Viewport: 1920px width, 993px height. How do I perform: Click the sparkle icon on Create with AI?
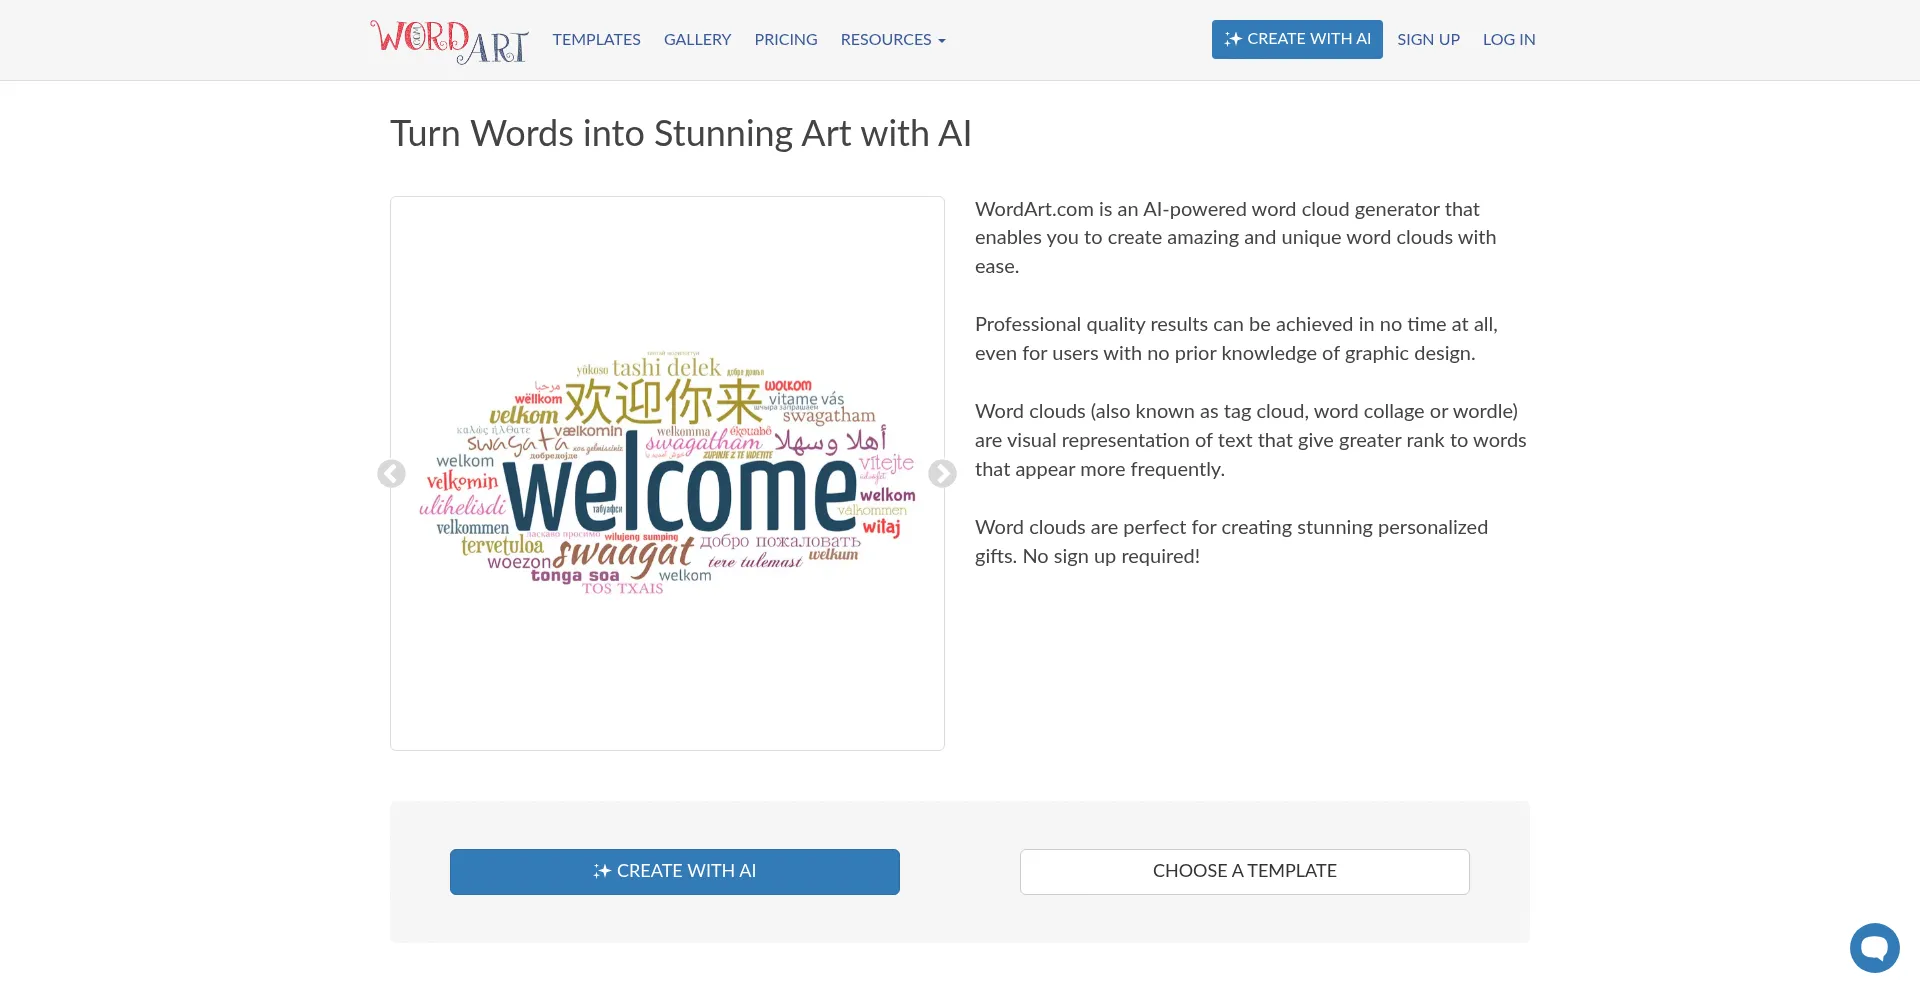(x=601, y=871)
